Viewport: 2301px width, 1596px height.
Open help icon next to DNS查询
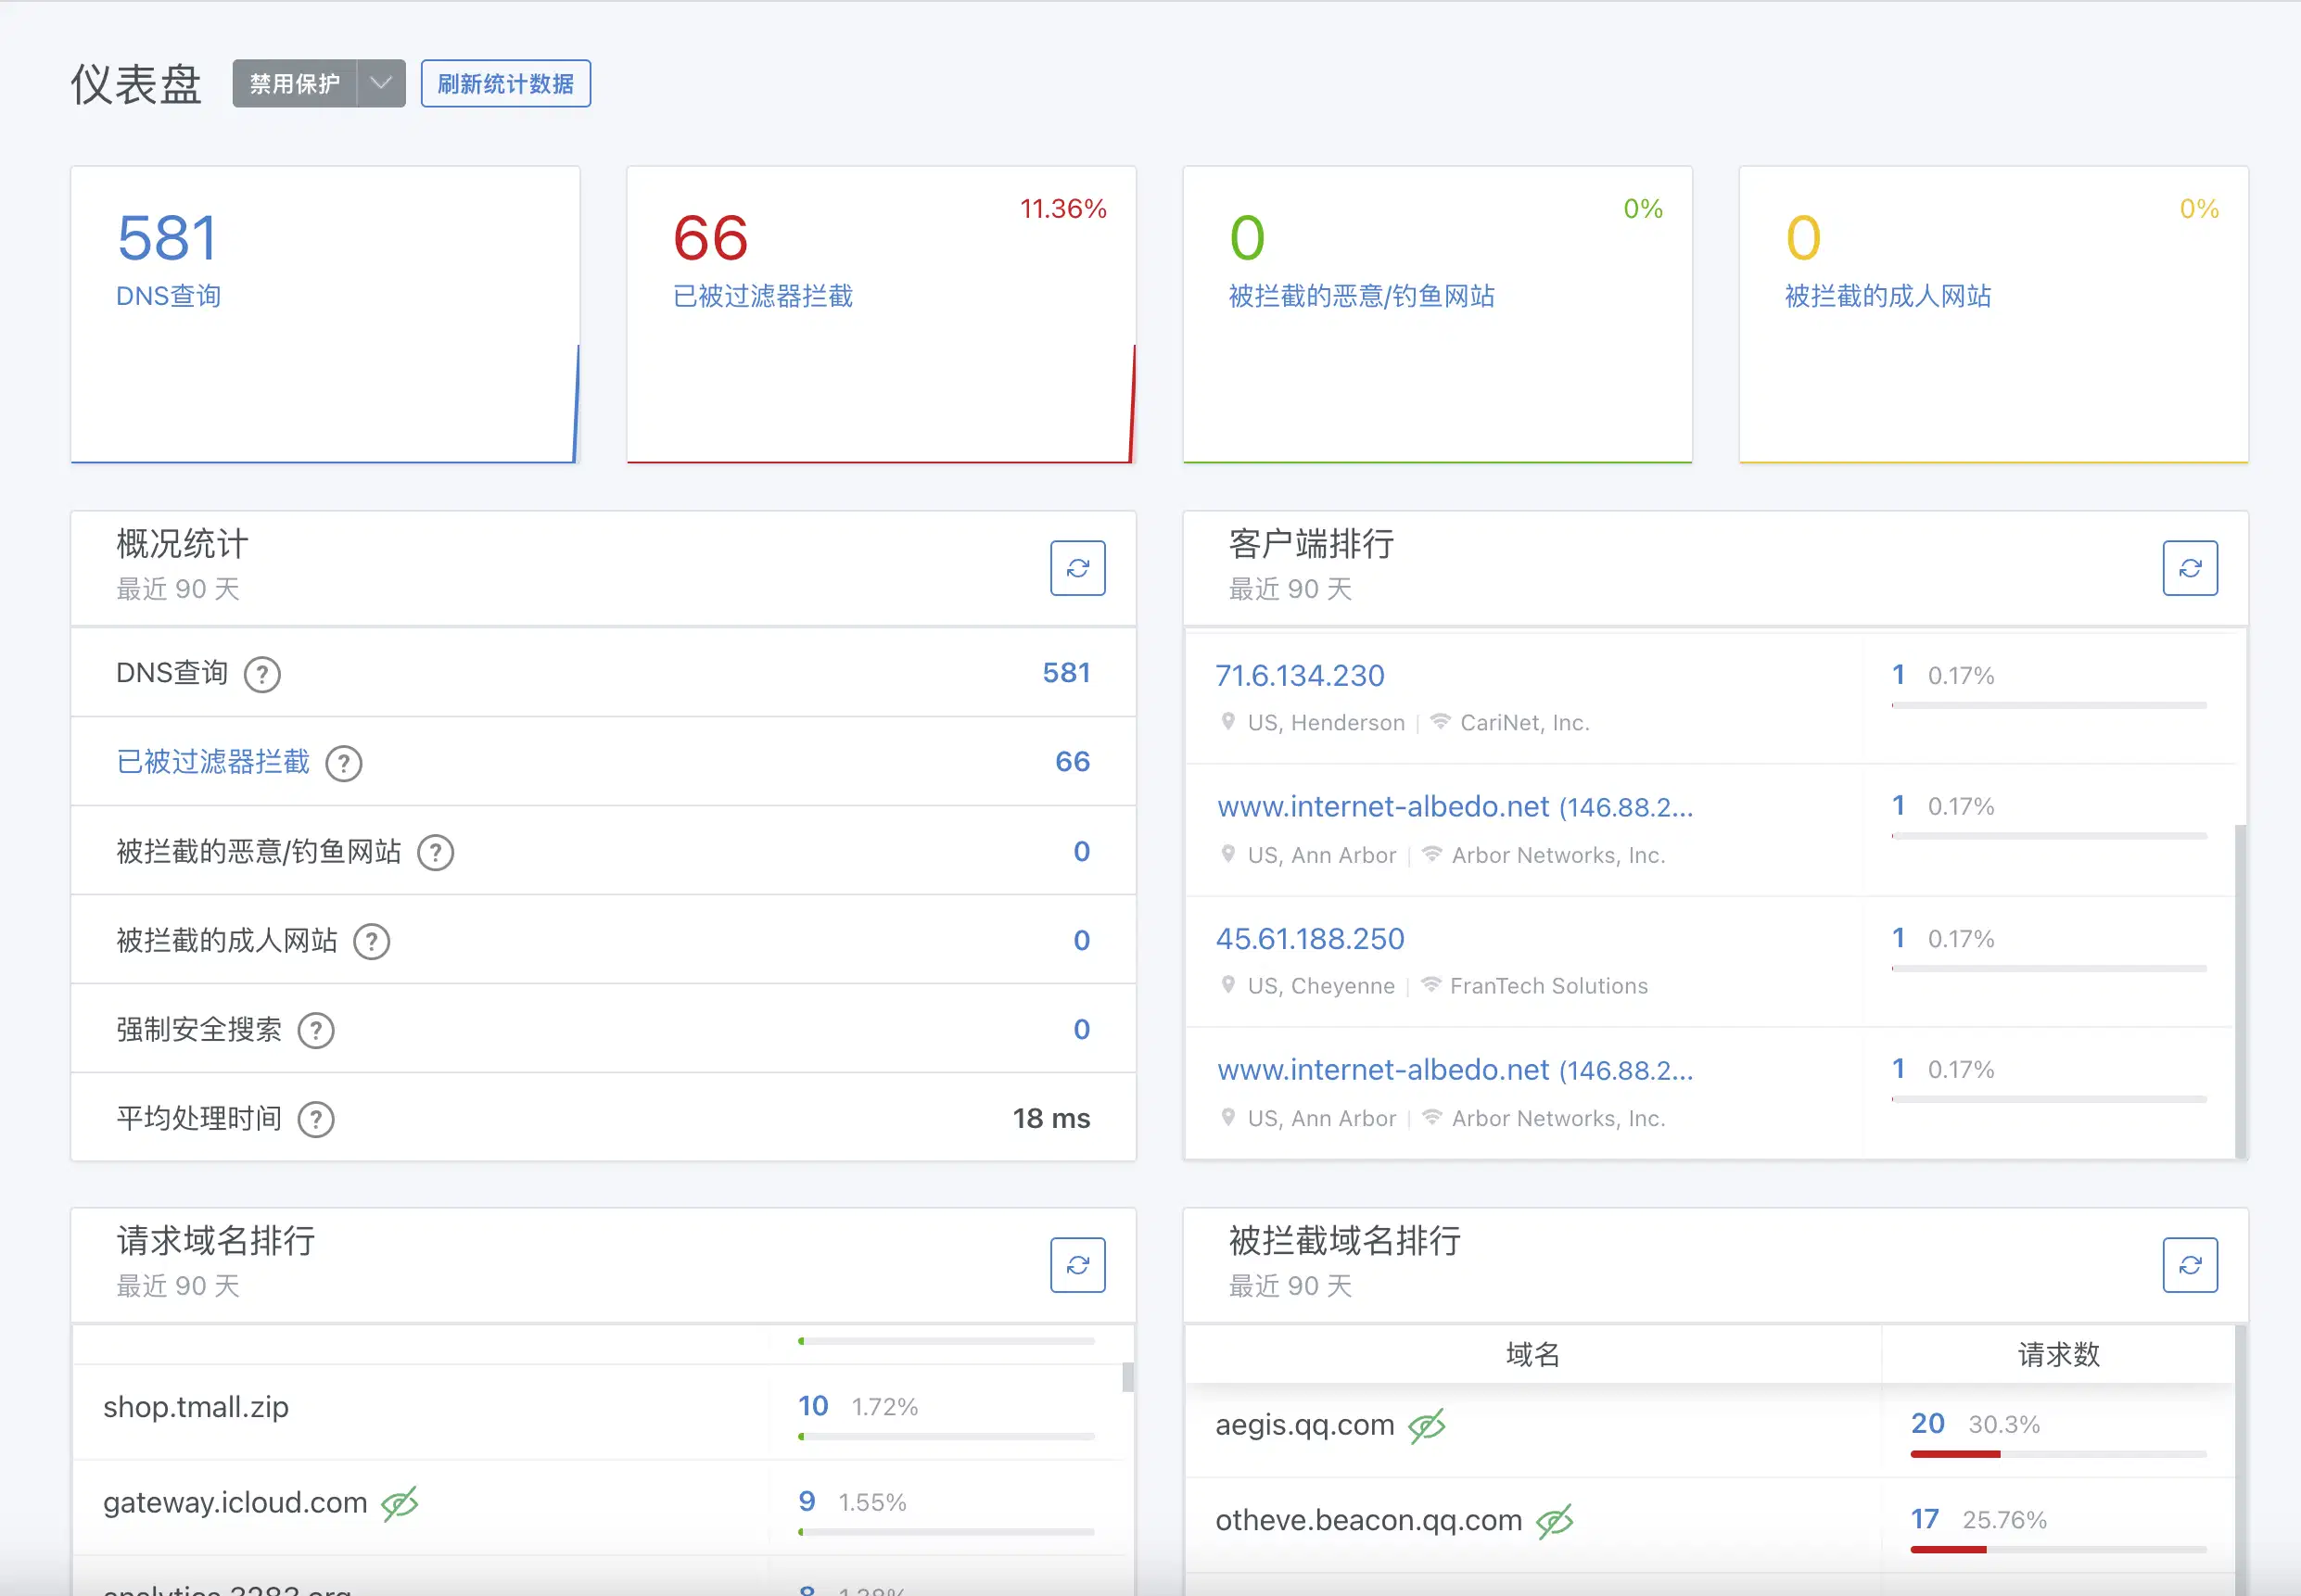pyautogui.click(x=262, y=675)
